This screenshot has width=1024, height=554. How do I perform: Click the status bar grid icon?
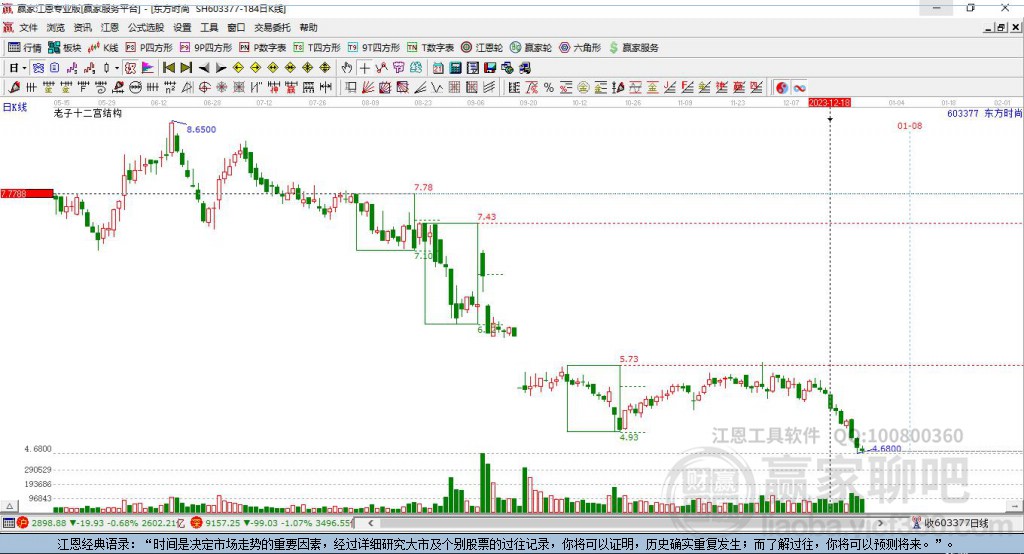click(x=8, y=523)
